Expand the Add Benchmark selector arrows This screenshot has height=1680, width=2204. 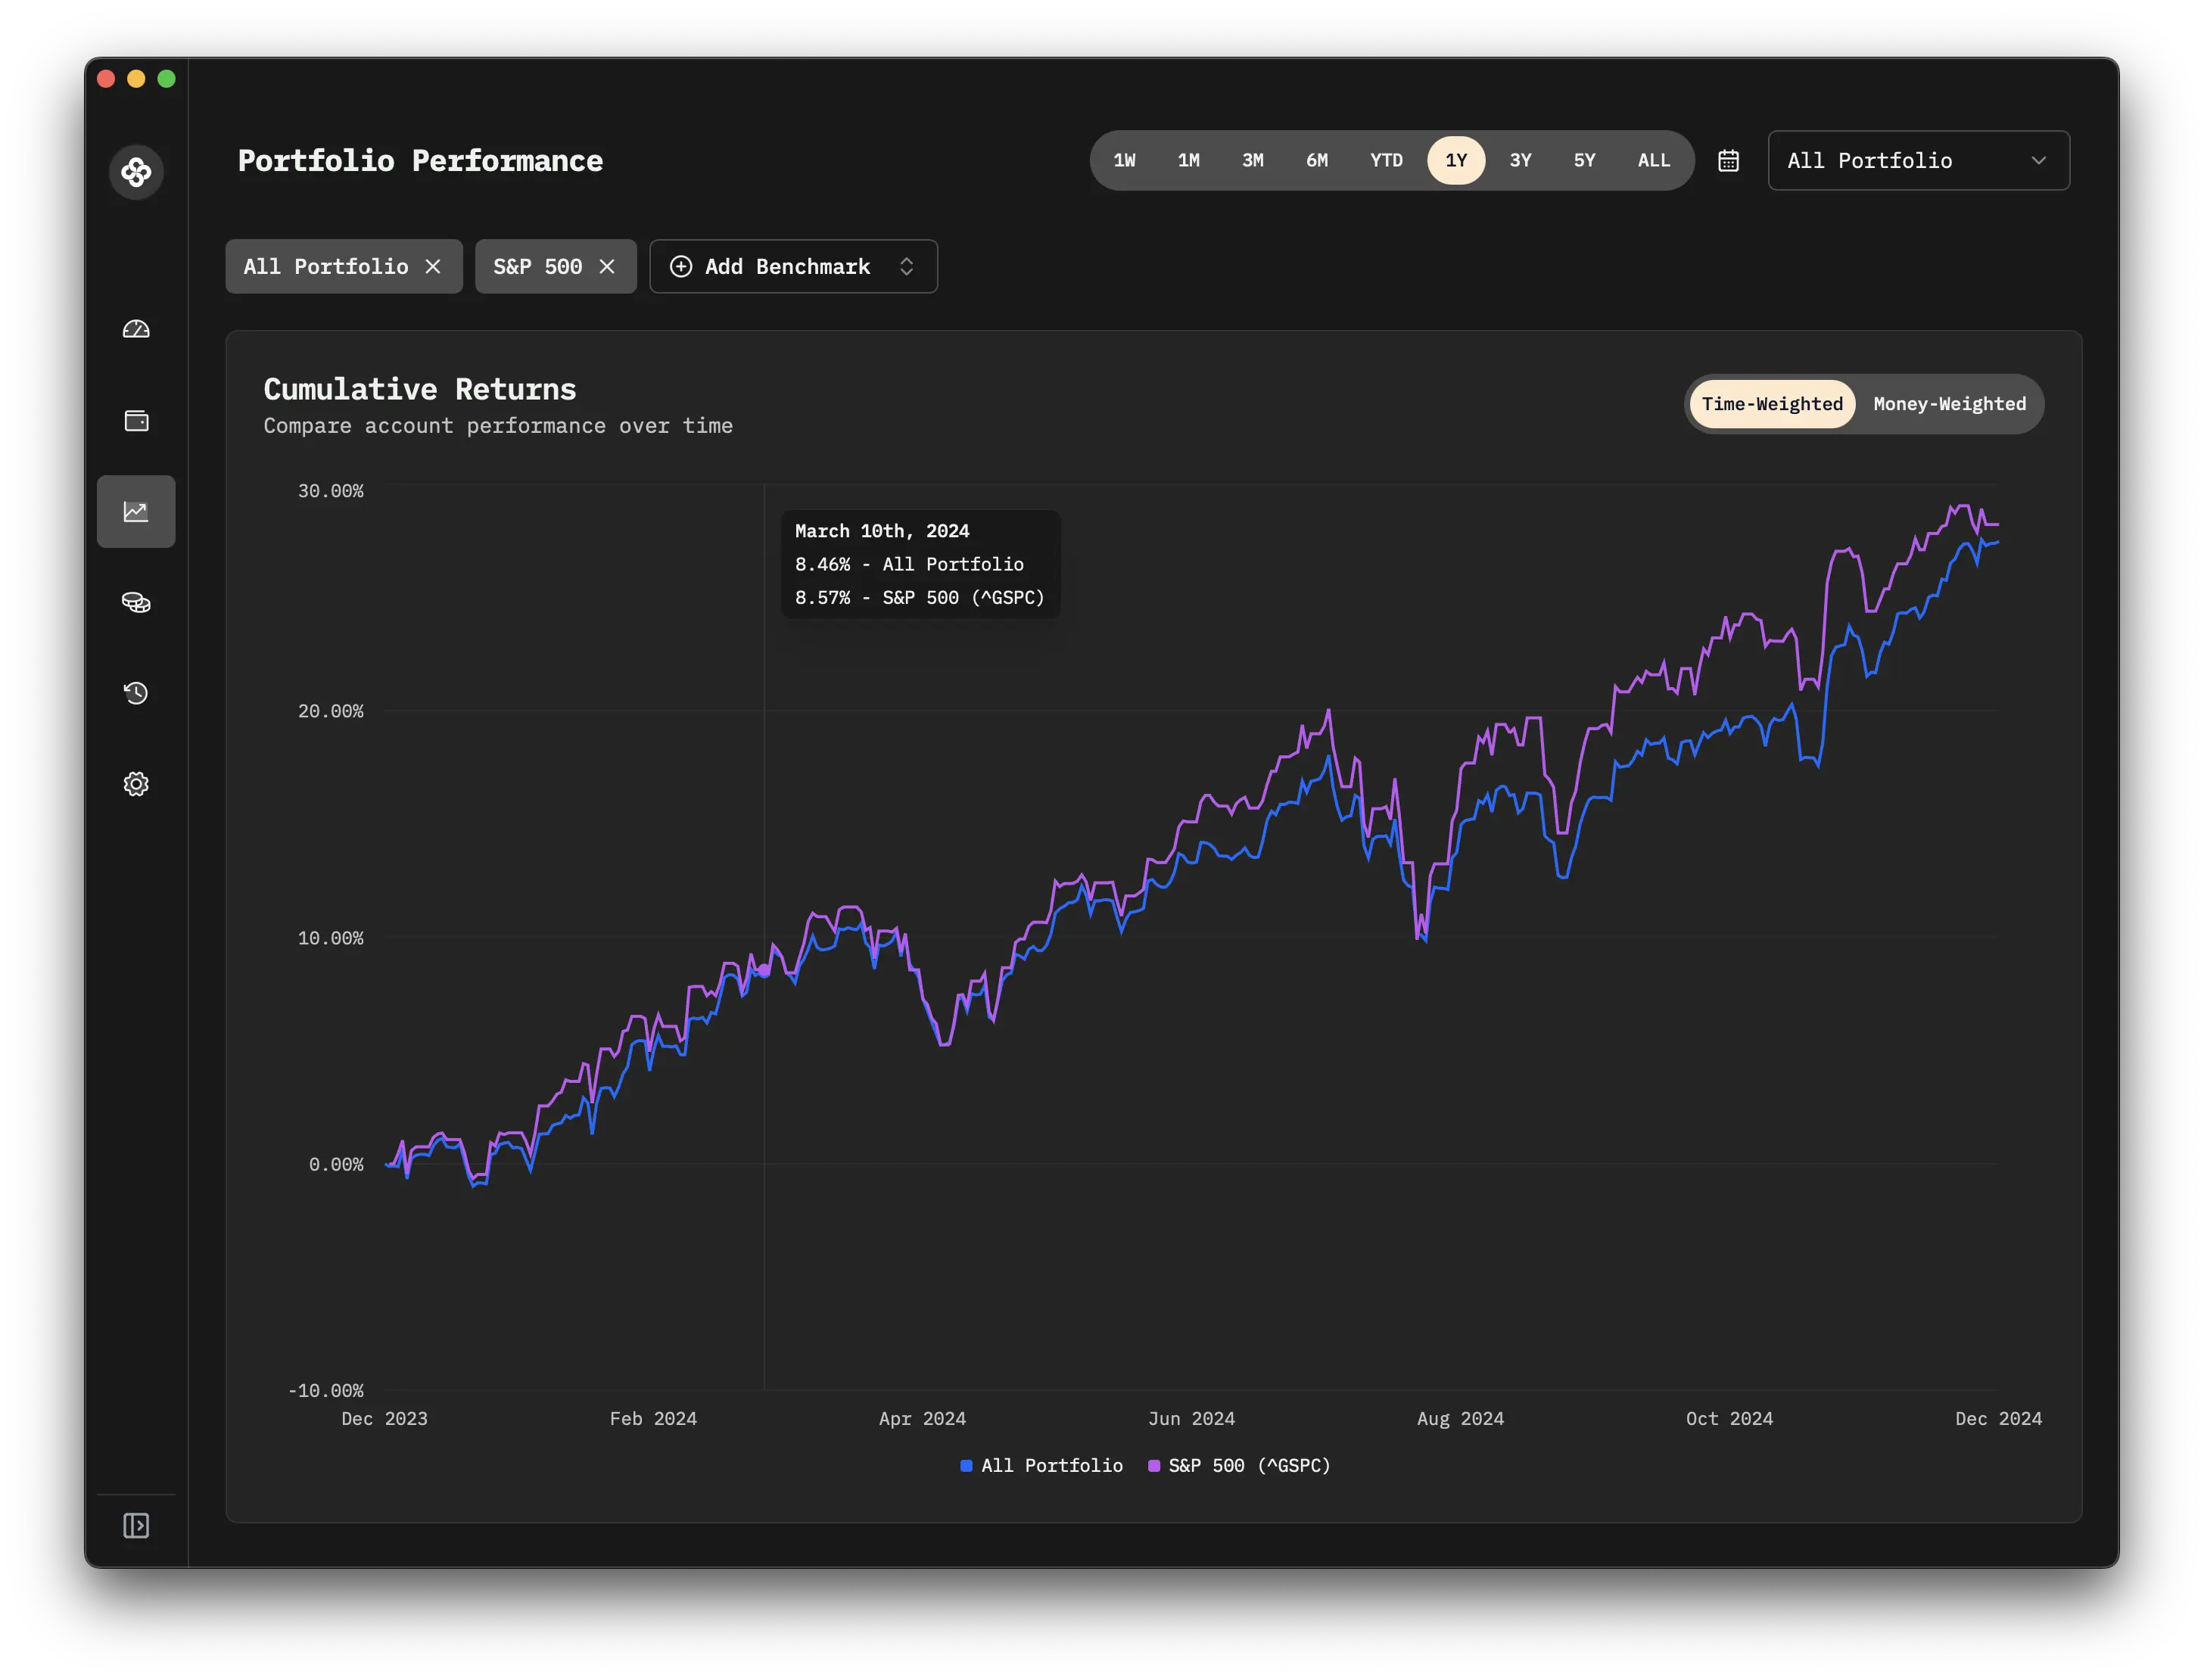906,266
